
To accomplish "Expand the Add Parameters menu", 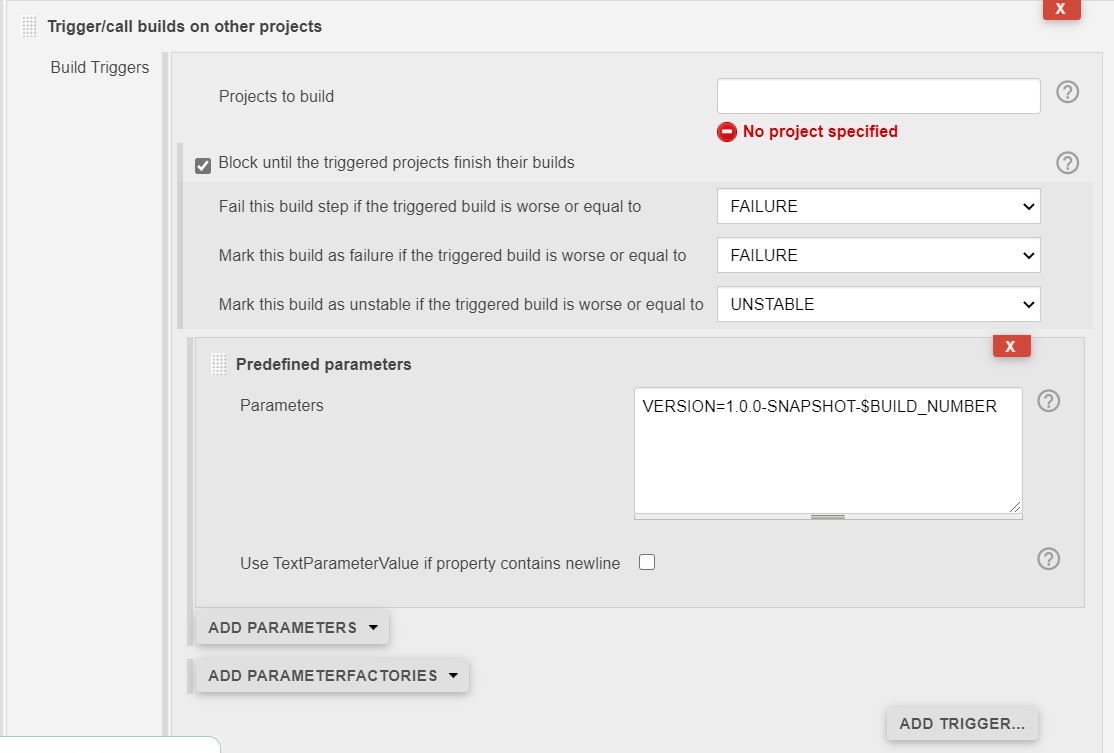I will [x=293, y=628].
